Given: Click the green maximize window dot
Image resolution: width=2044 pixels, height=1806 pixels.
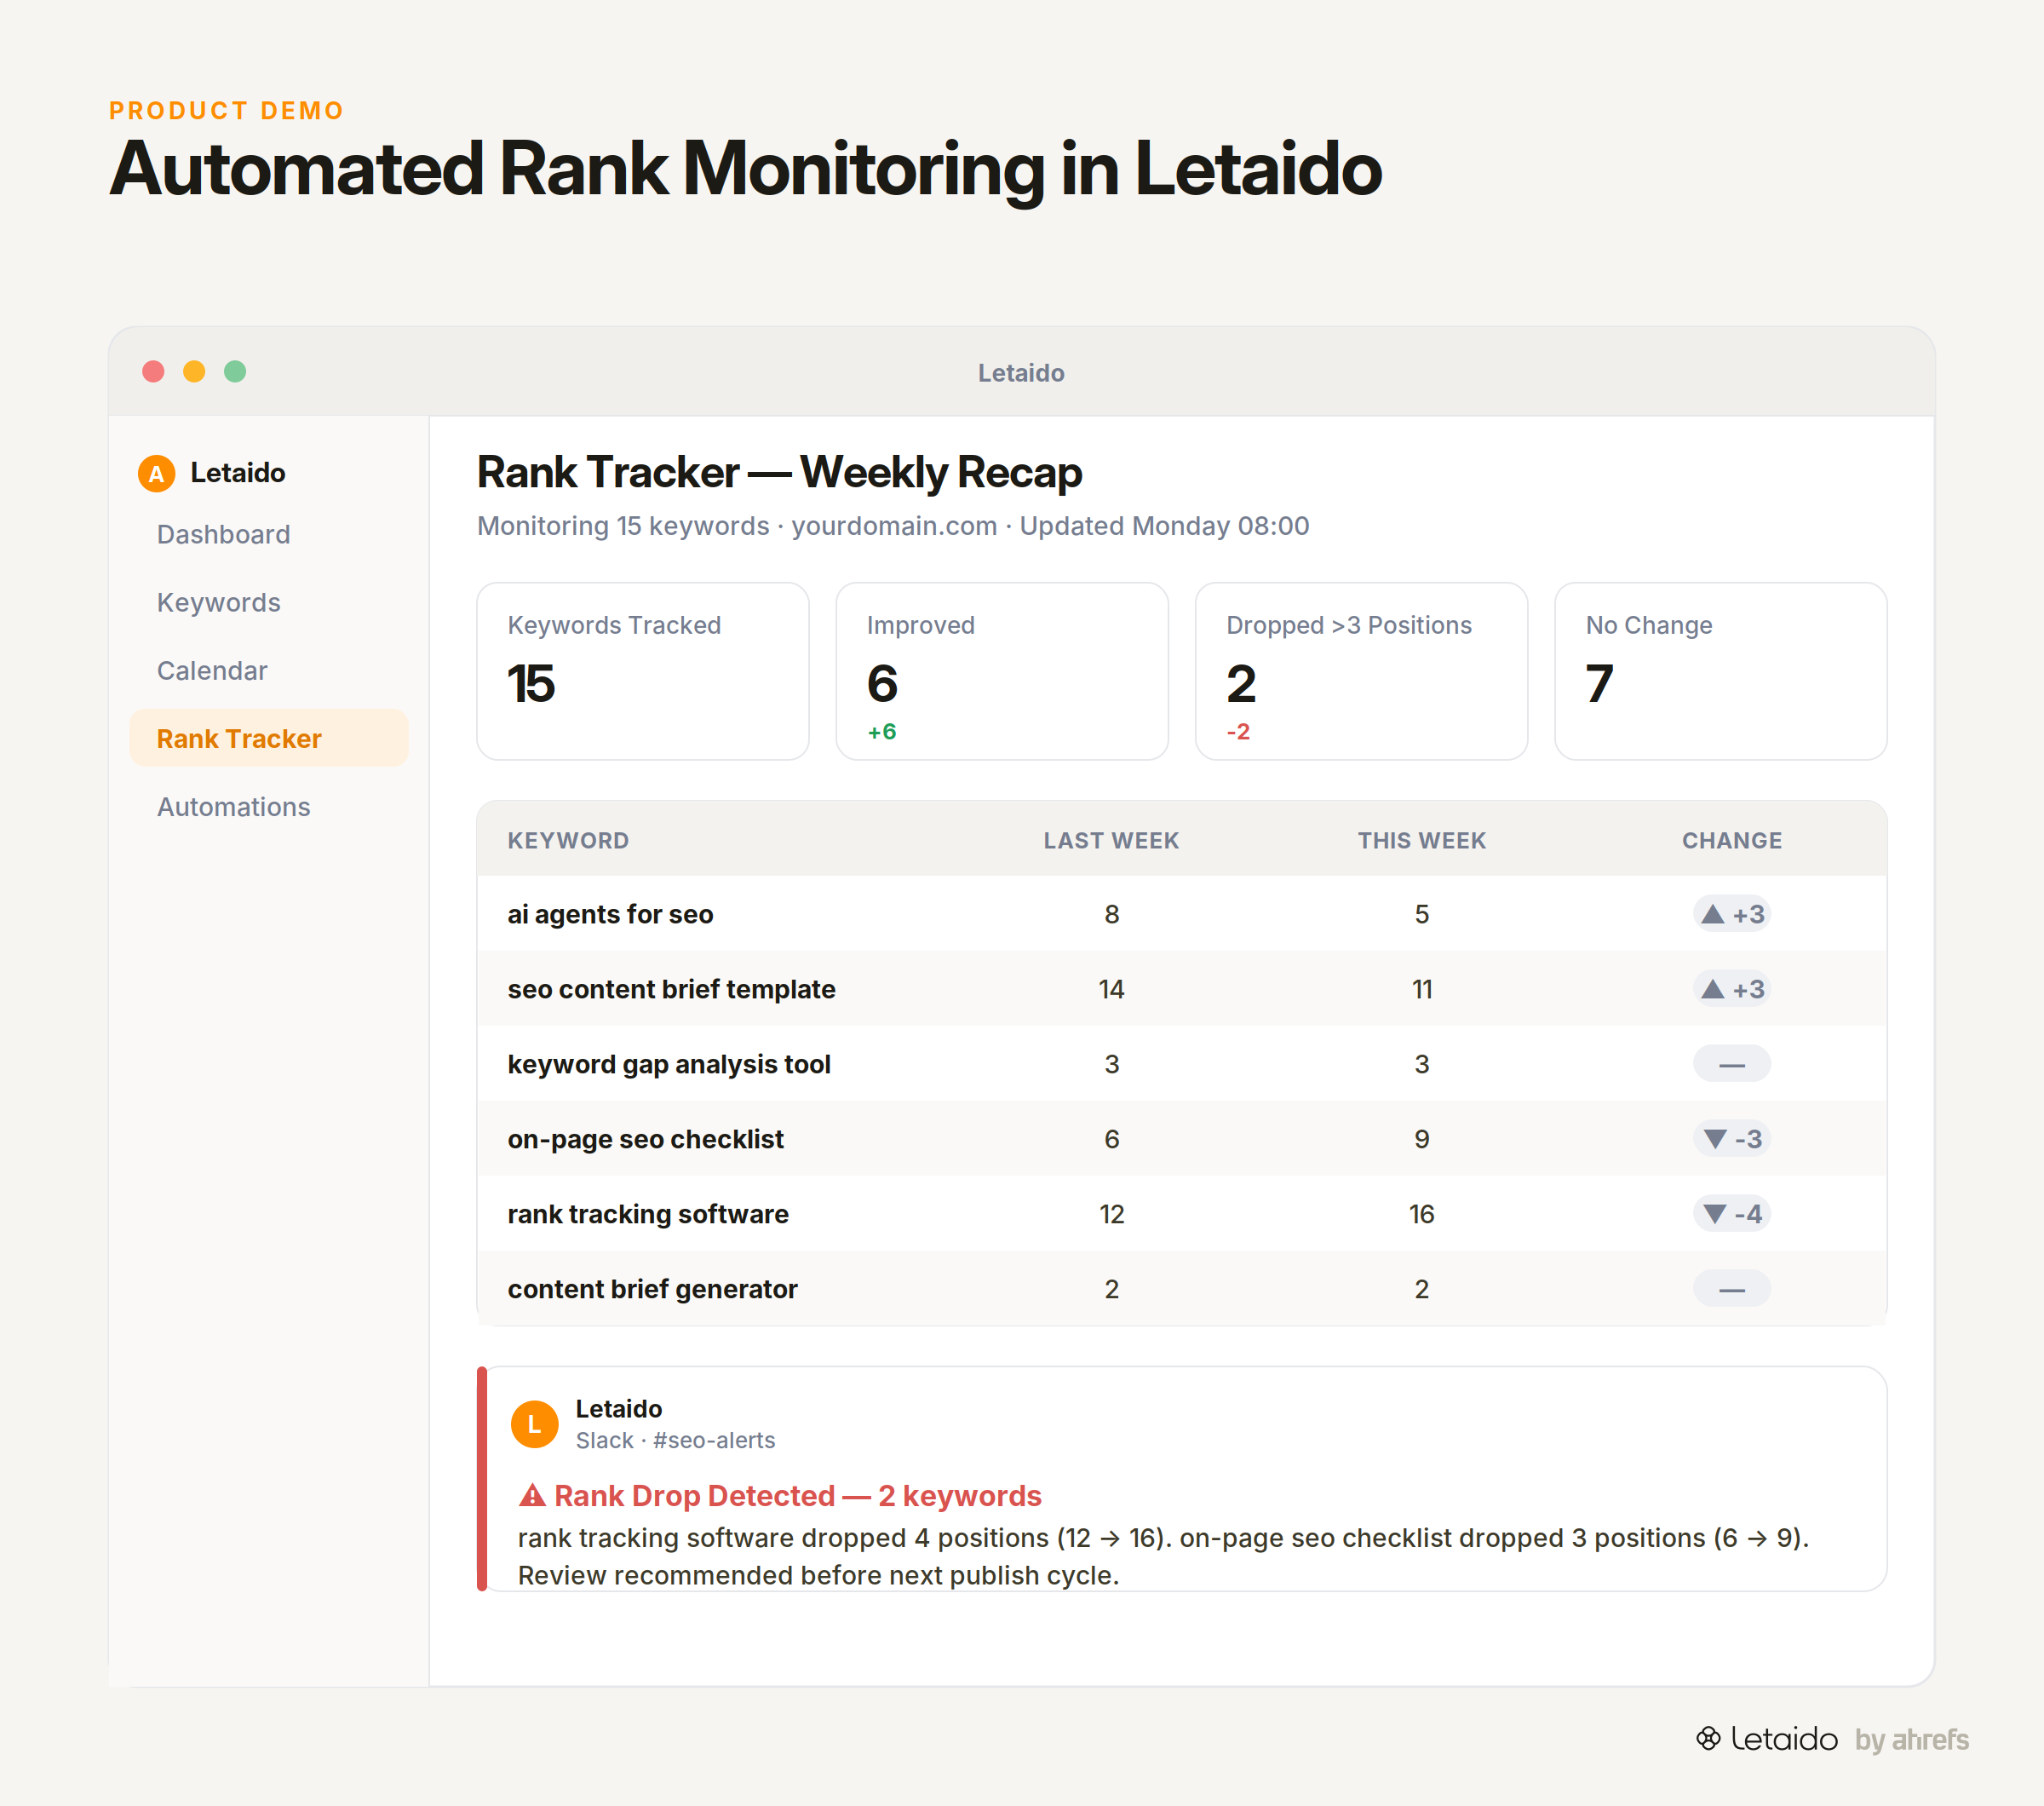Looking at the screenshot, I should point(235,372).
